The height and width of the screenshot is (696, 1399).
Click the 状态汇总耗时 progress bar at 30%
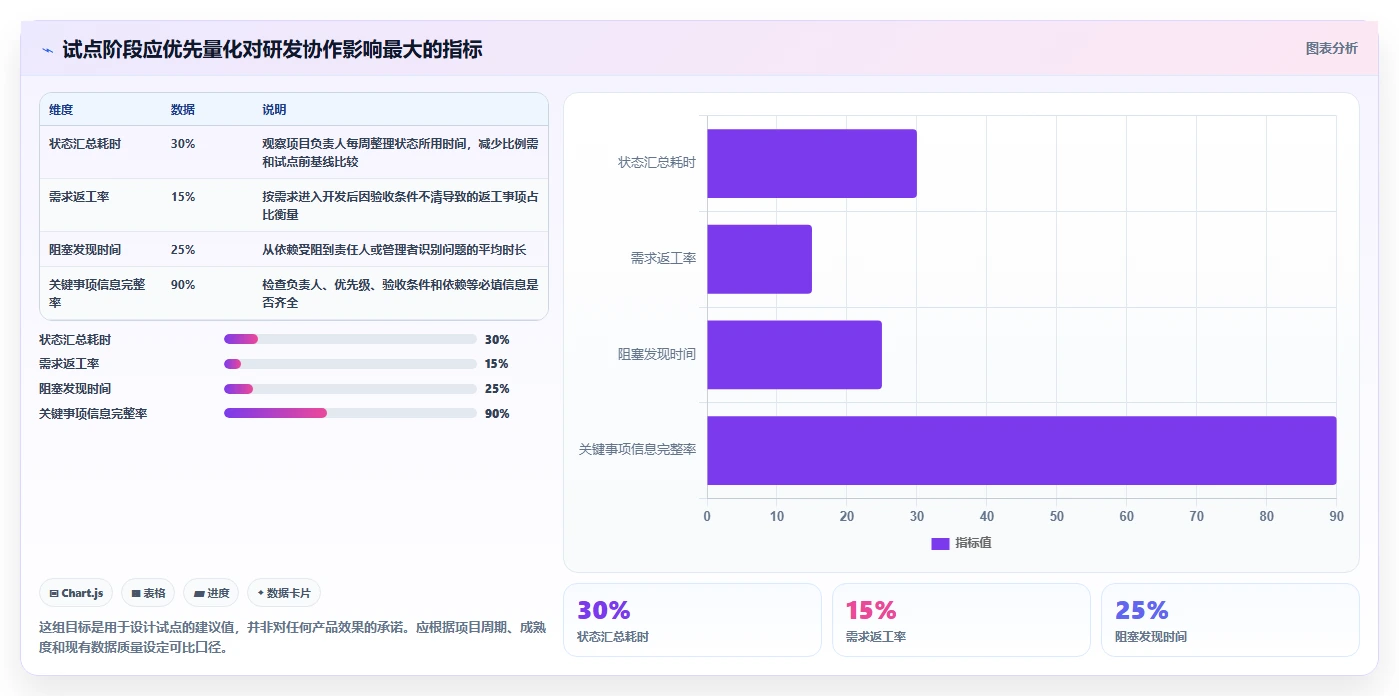tap(350, 340)
